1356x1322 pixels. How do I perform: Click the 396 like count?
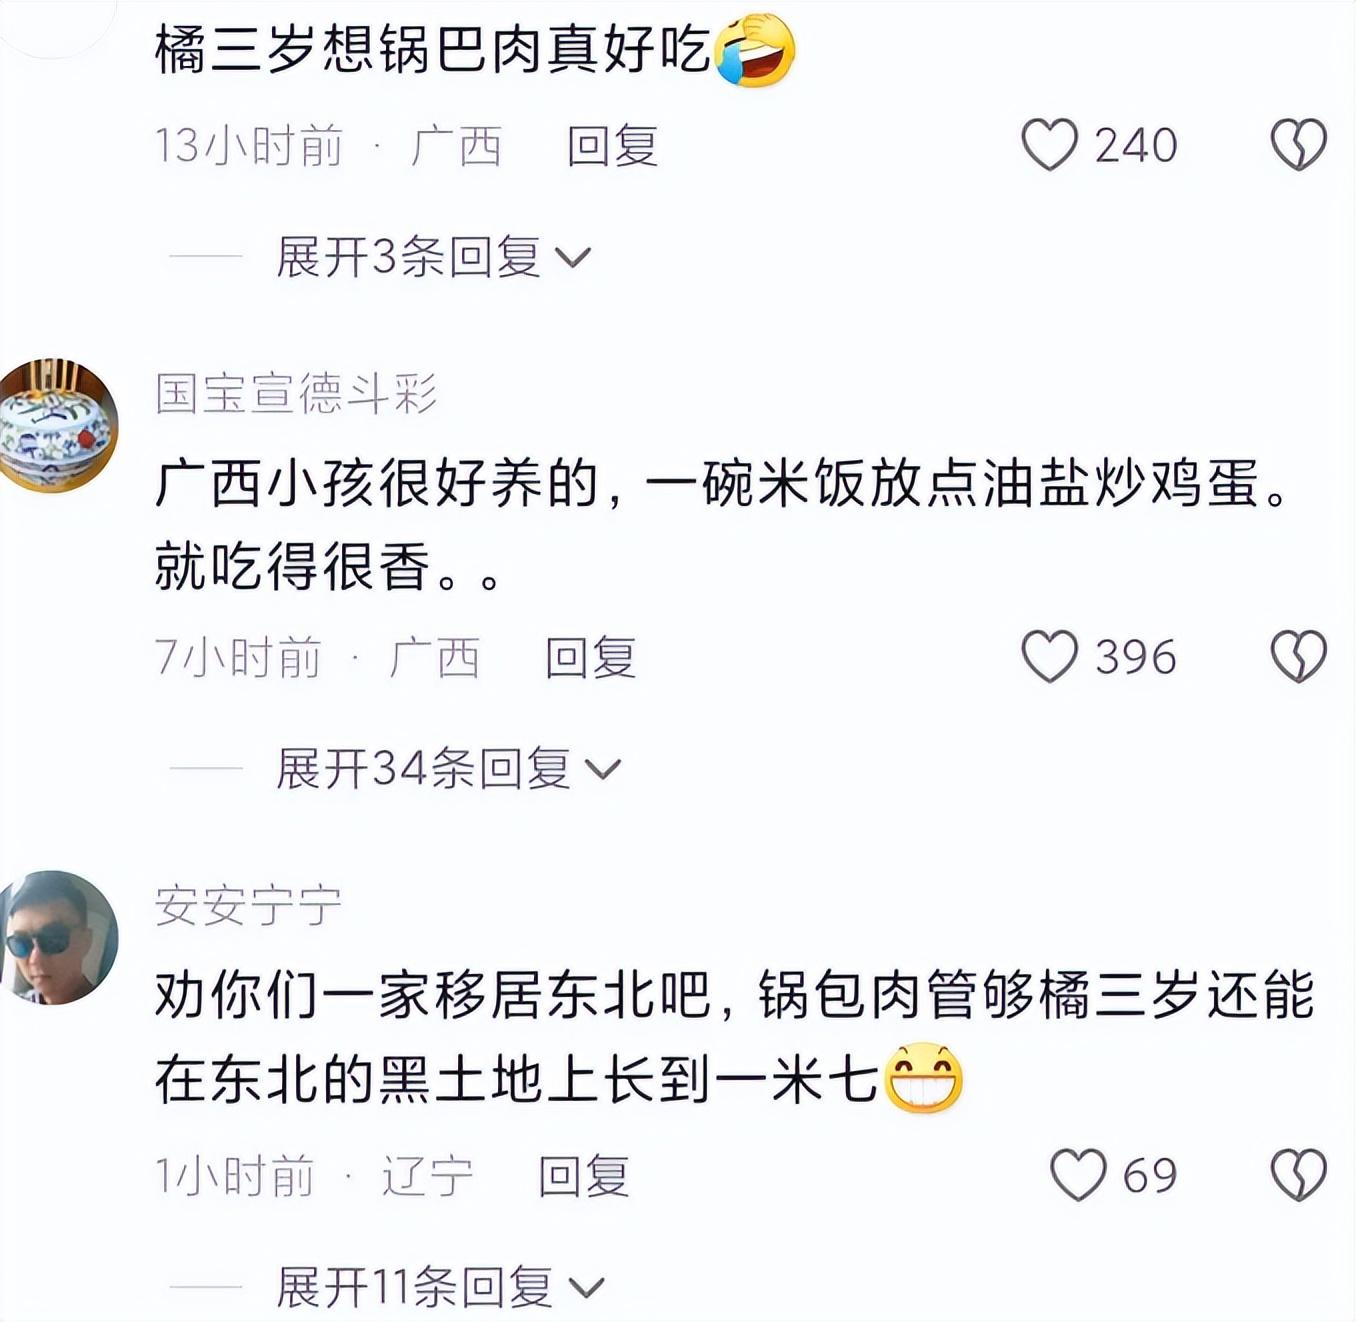1135,657
